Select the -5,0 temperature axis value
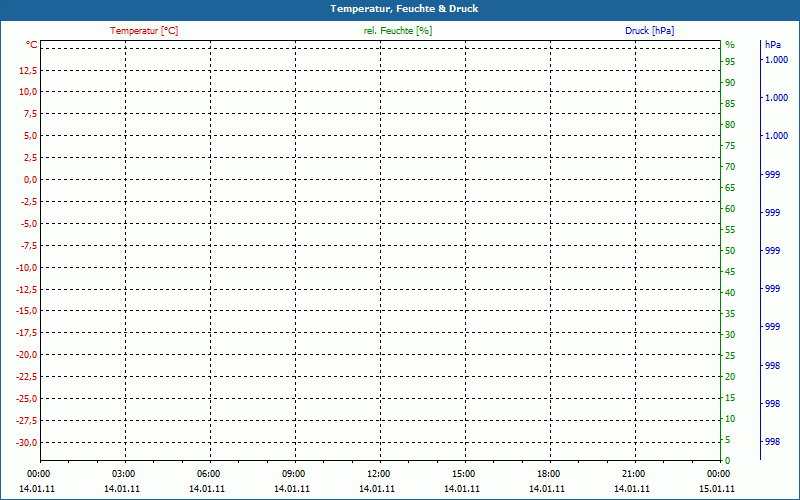The width and height of the screenshot is (800, 500). tap(29, 223)
